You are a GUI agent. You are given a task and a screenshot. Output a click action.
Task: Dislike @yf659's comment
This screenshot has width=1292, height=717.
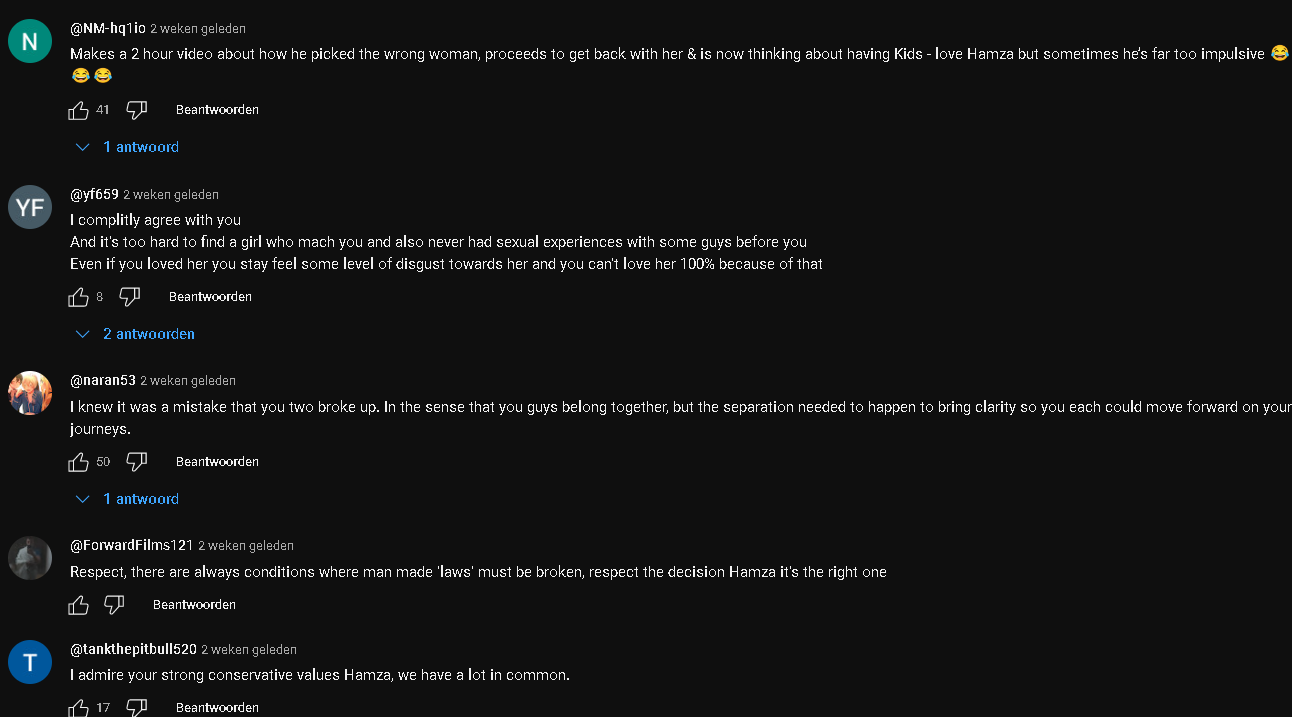tap(130, 297)
